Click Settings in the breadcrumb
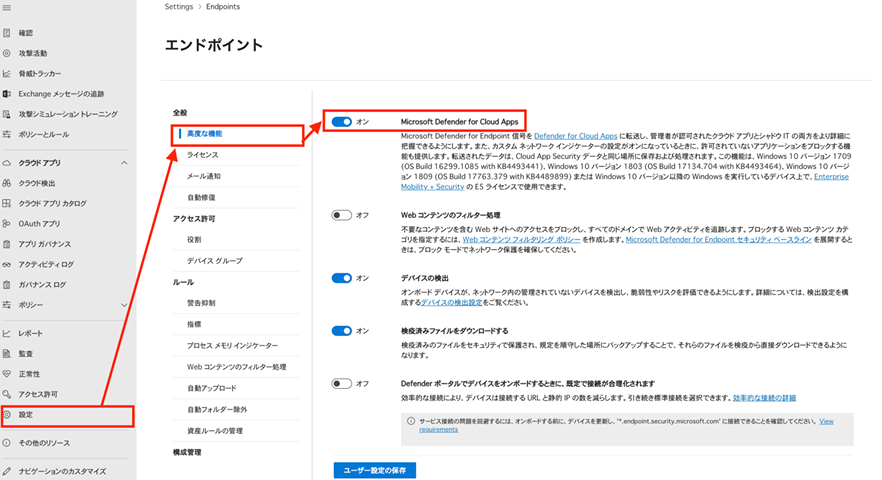This screenshot has width=882, height=480. (x=178, y=7)
